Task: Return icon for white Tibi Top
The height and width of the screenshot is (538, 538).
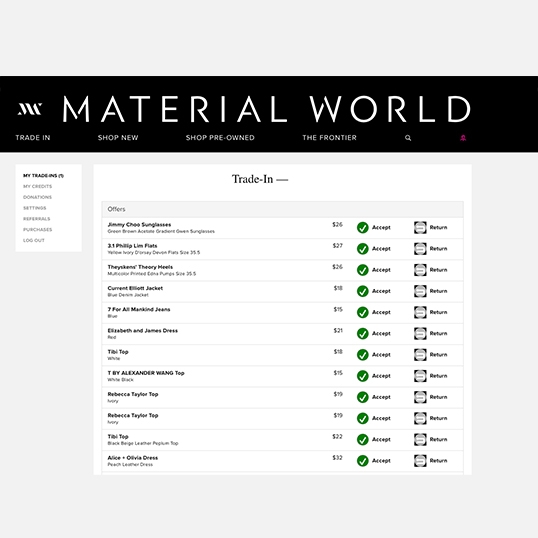Action: [x=420, y=355]
